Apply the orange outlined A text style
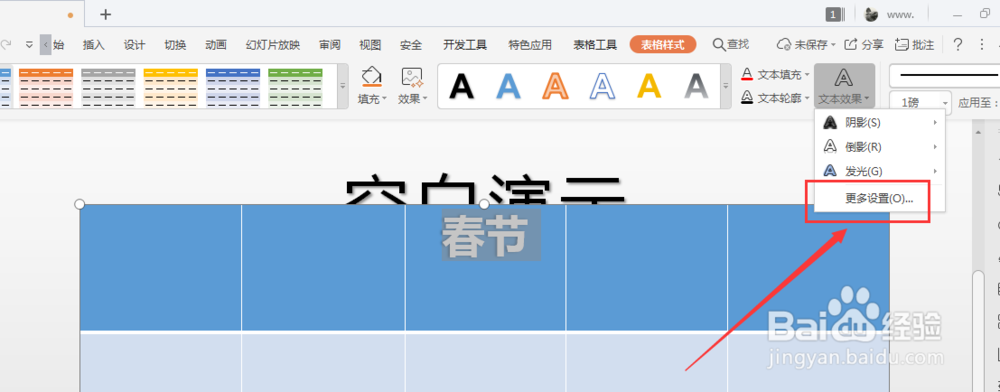The width and height of the screenshot is (1000, 392). click(x=555, y=86)
